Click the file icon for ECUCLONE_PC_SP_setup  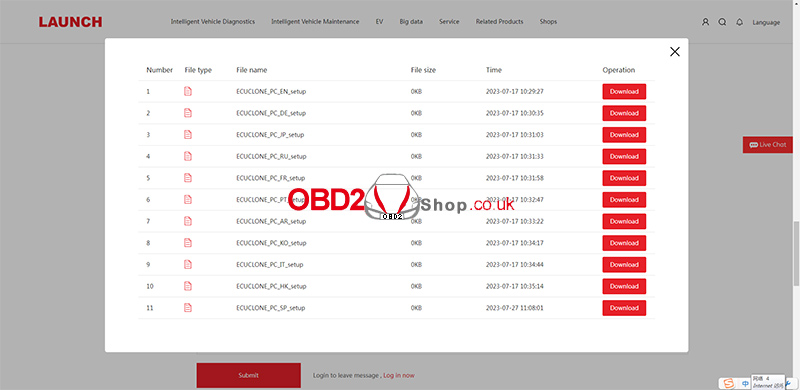pos(188,308)
